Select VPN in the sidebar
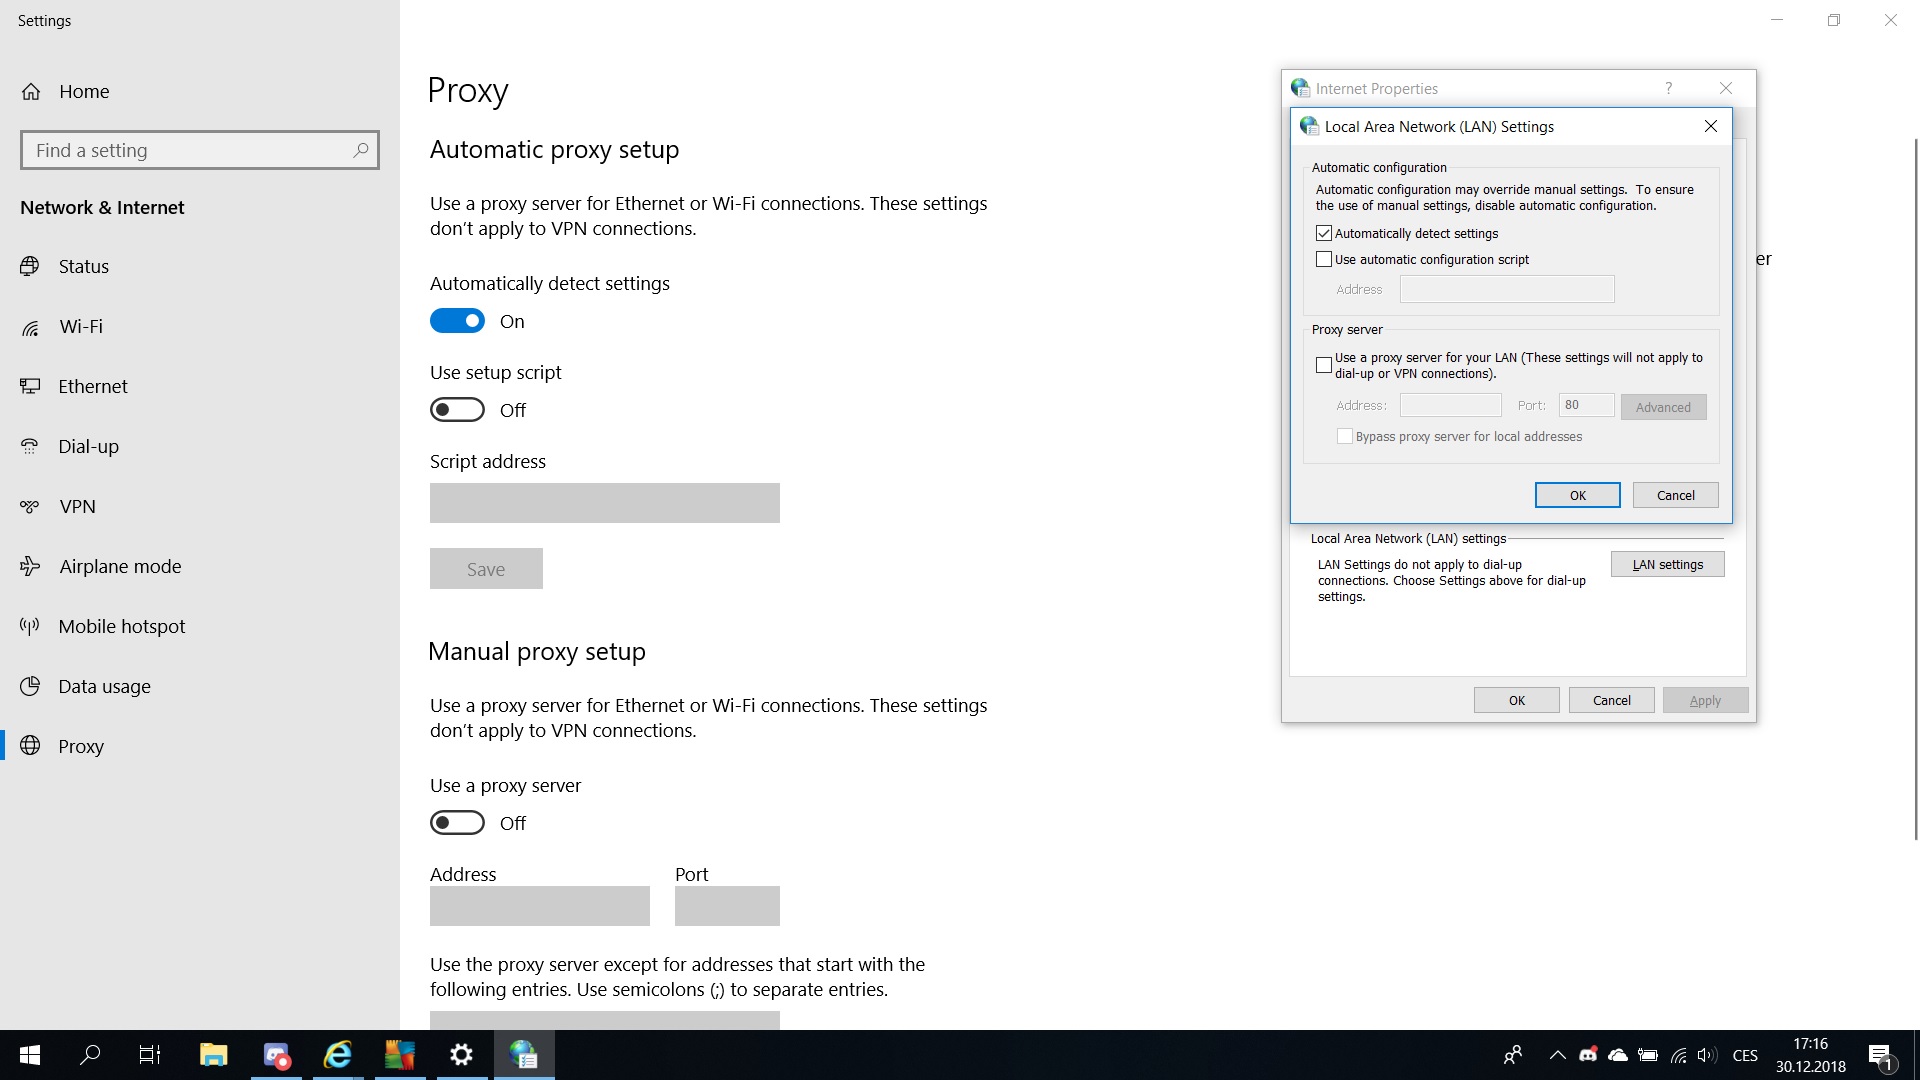Image resolution: width=1920 pixels, height=1080 pixels. click(59, 506)
